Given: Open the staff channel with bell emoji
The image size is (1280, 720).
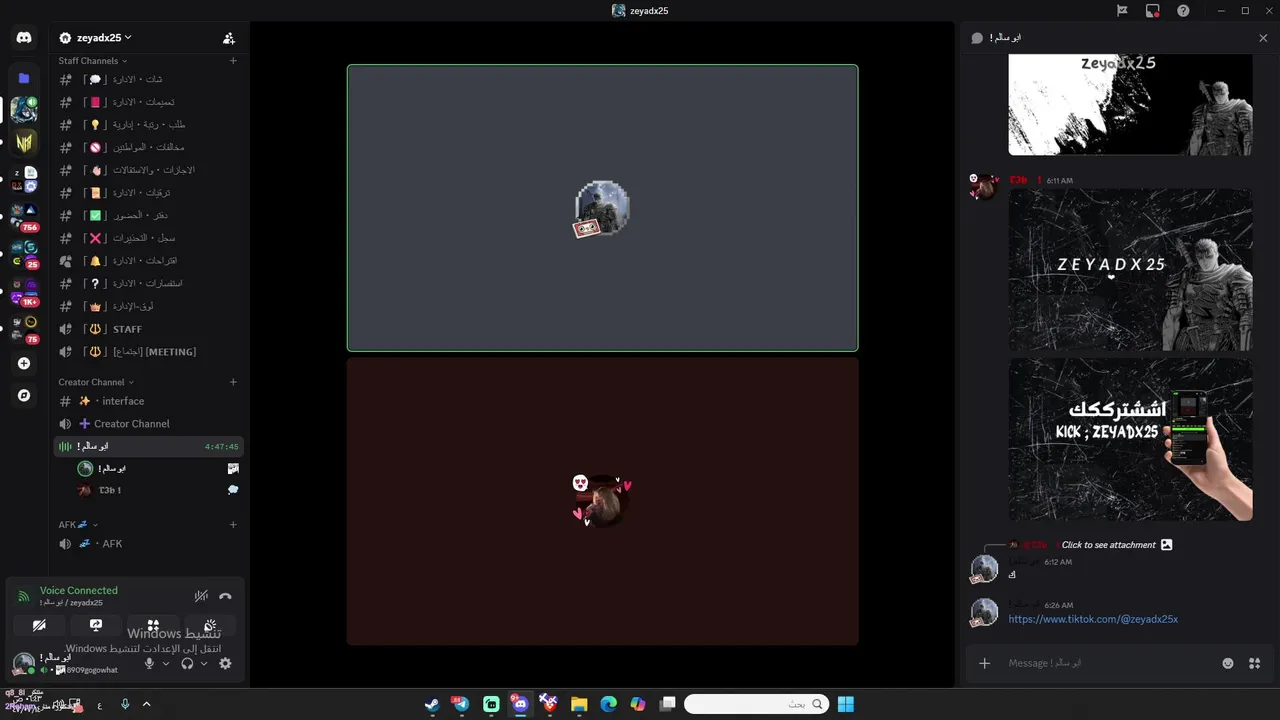Looking at the screenshot, I should coord(148,261).
